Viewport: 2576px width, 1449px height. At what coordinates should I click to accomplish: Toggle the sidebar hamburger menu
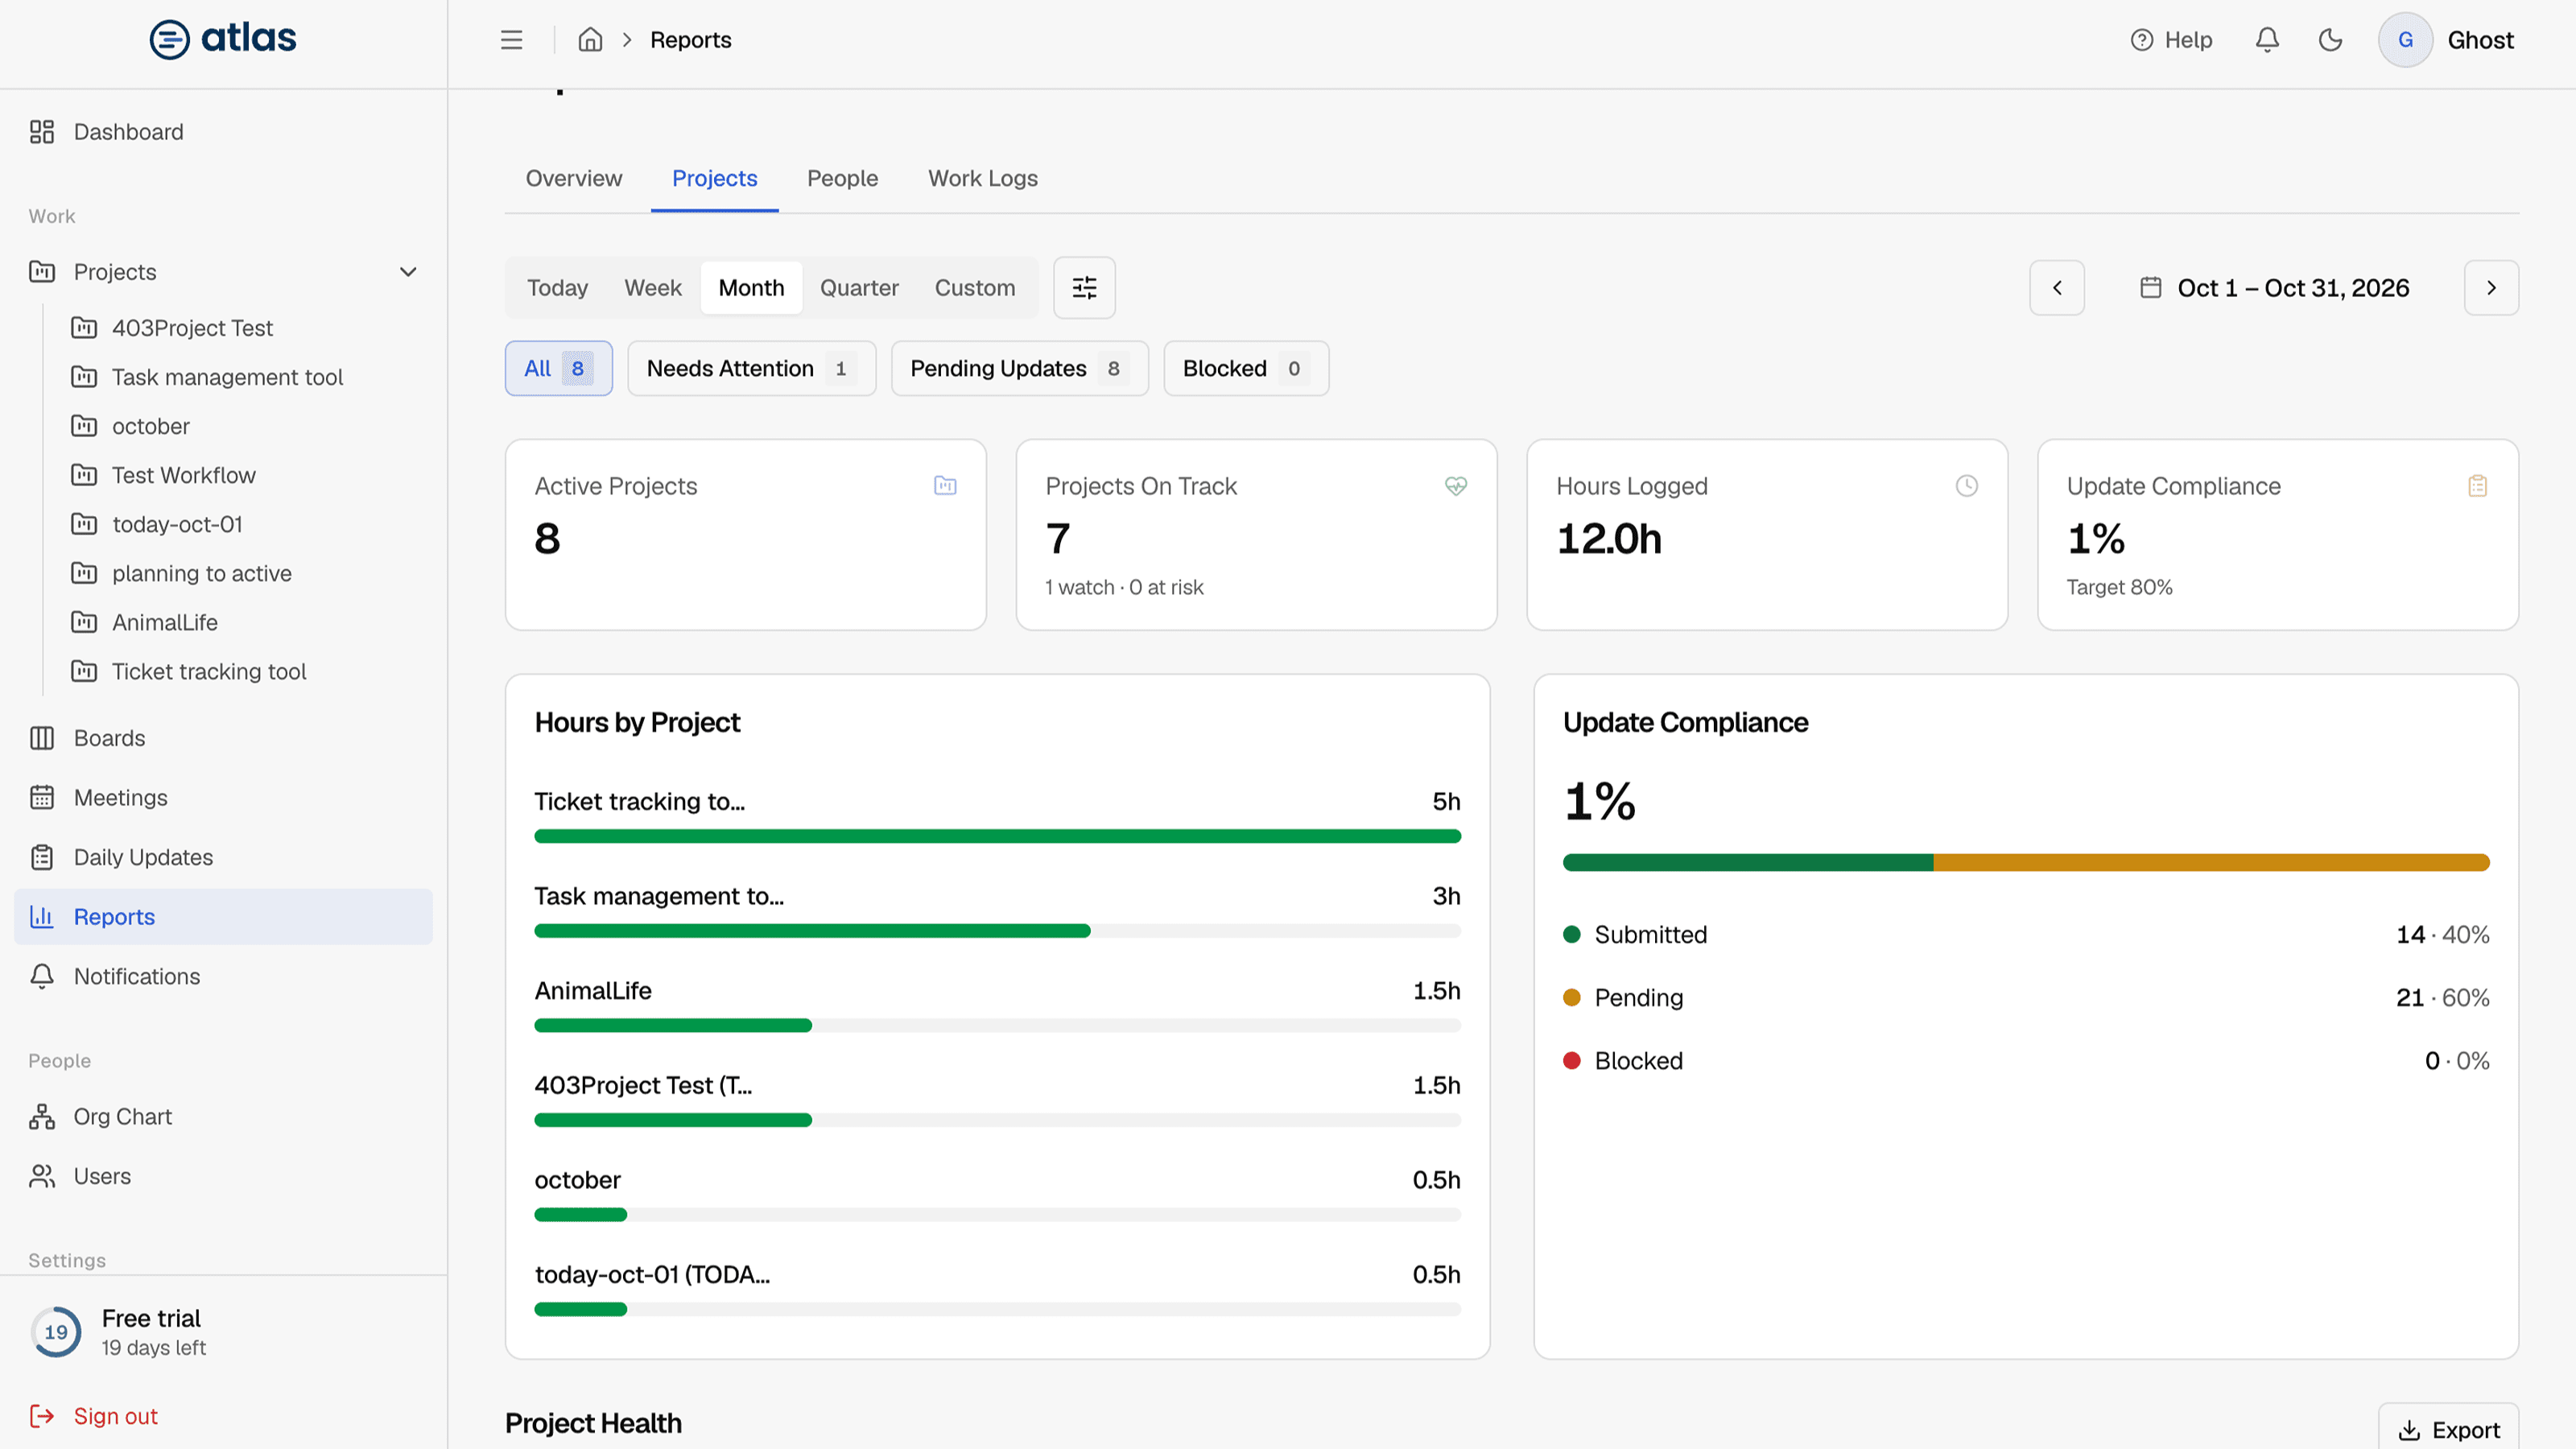pyautogui.click(x=511, y=40)
